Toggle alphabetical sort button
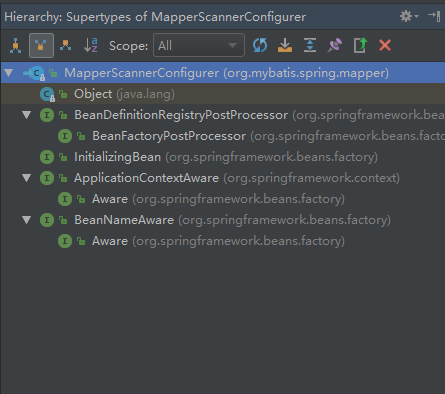This screenshot has width=445, height=394. (x=90, y=45)
